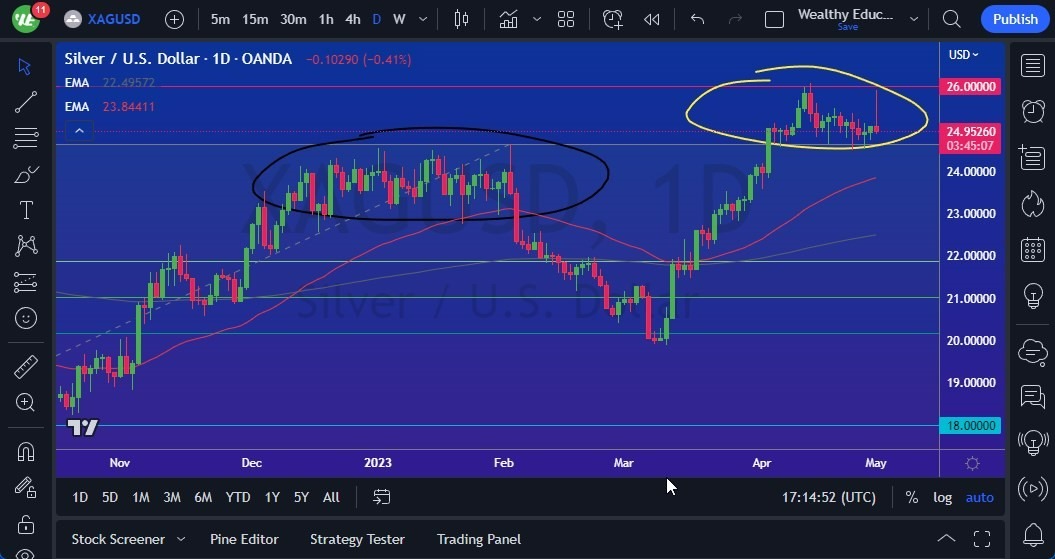Select the text annotation tool
Image resolution: width=1055 pixels, height=559 pixels.
(x=26, y=211)
